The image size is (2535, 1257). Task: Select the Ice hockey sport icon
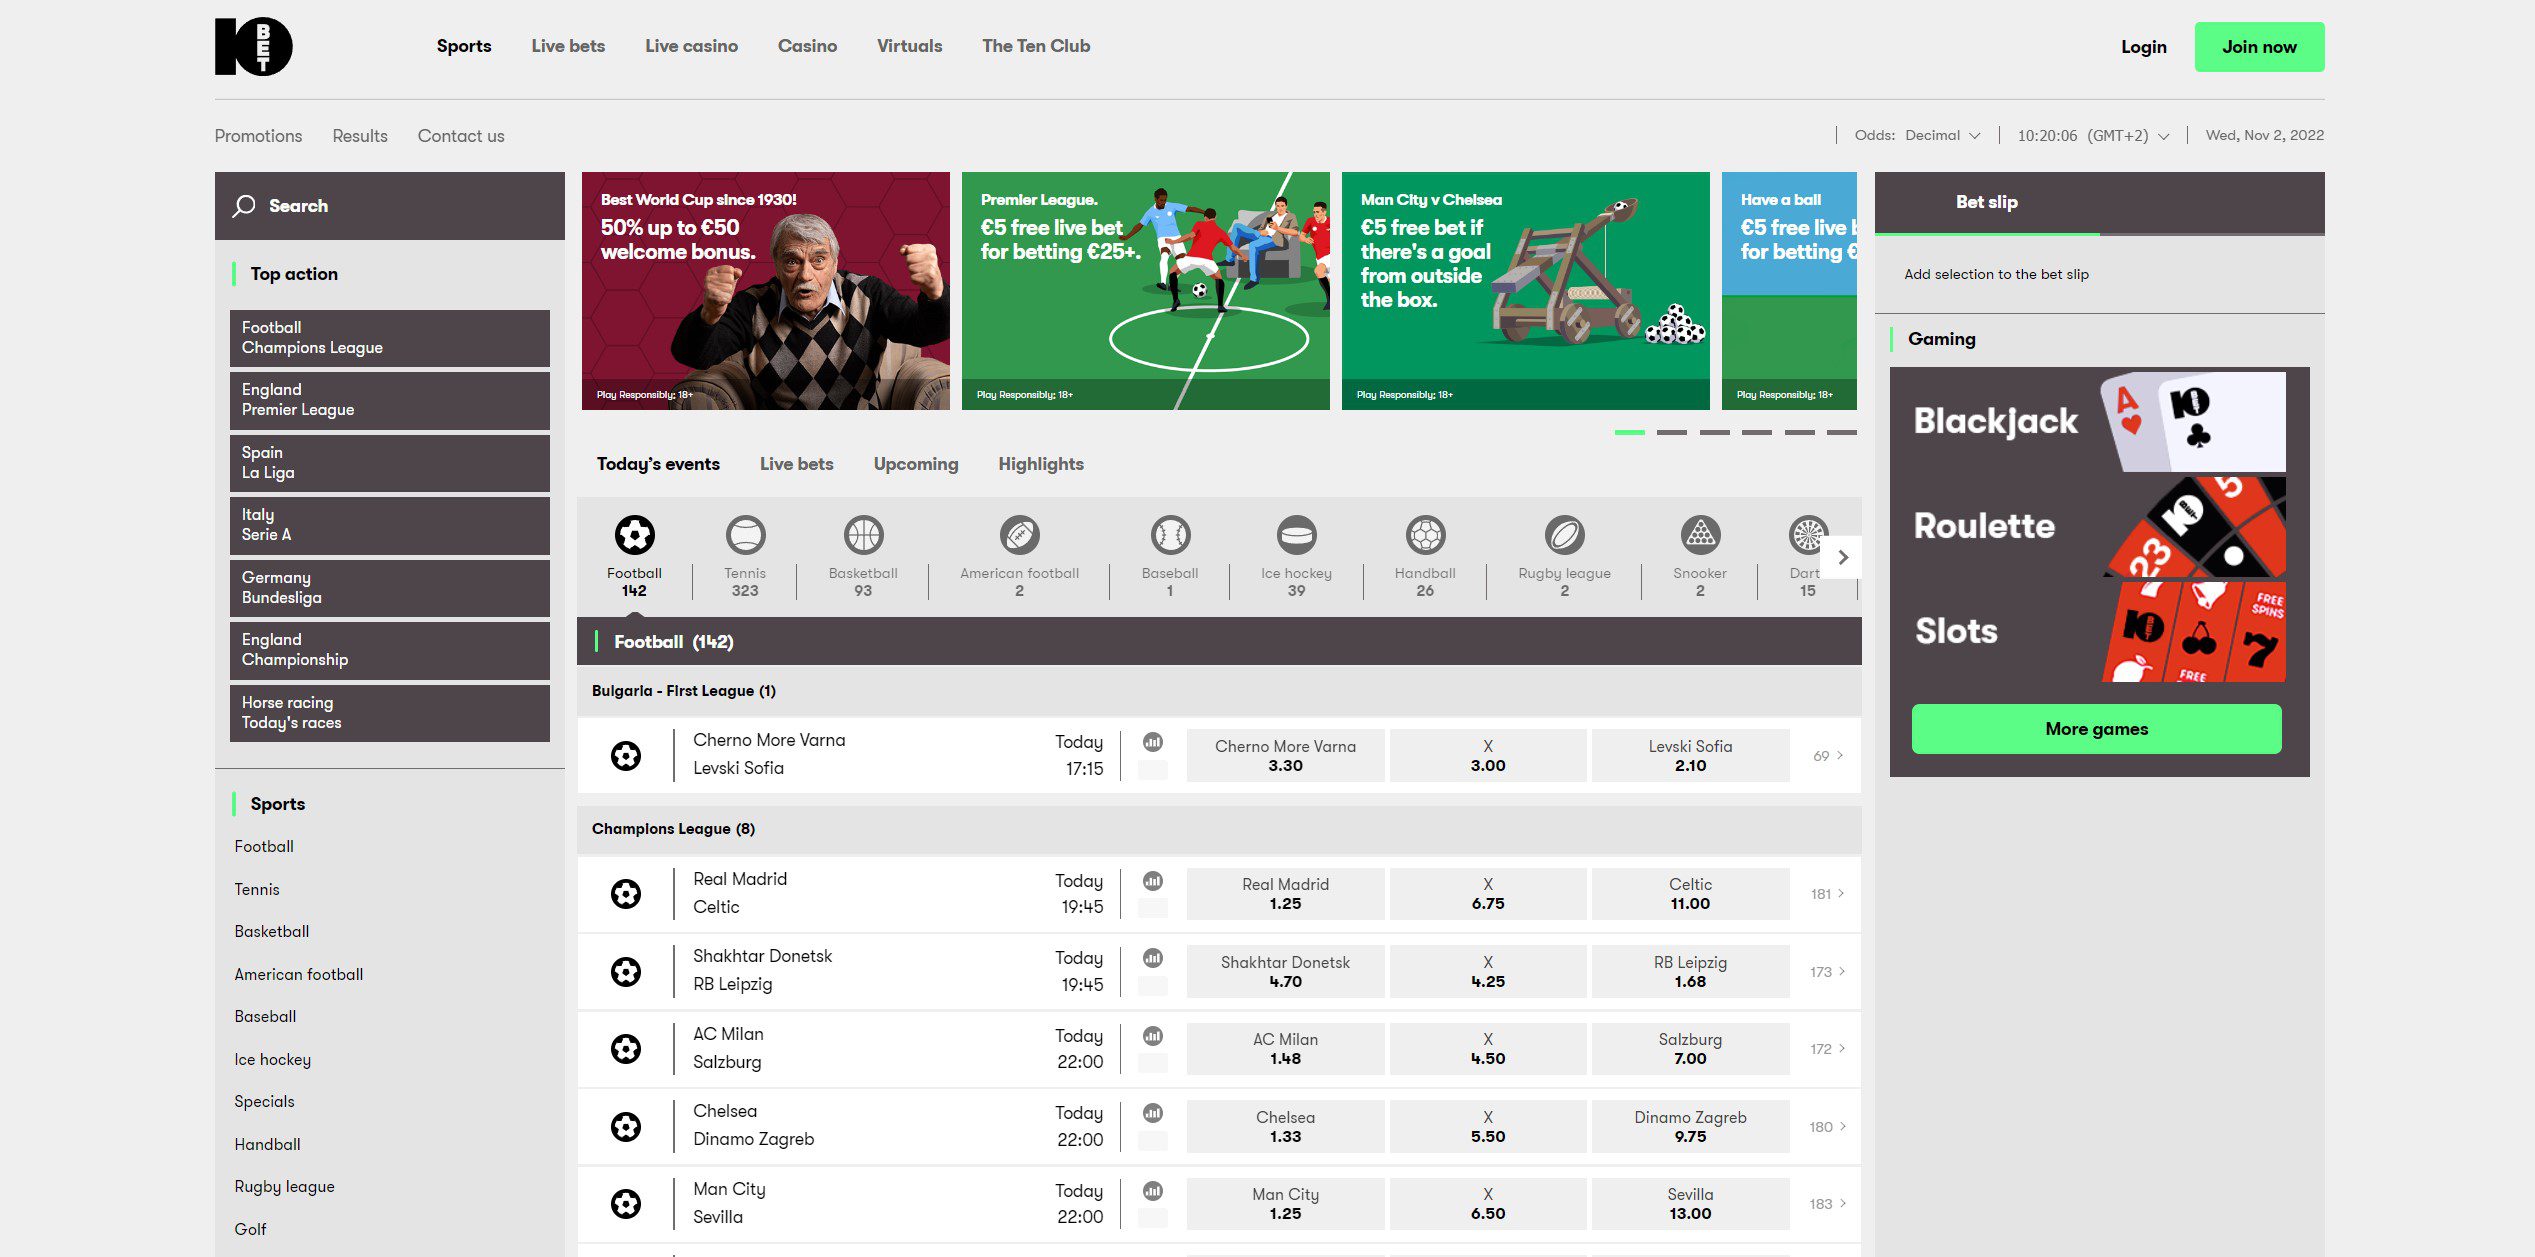point(1296,535)
